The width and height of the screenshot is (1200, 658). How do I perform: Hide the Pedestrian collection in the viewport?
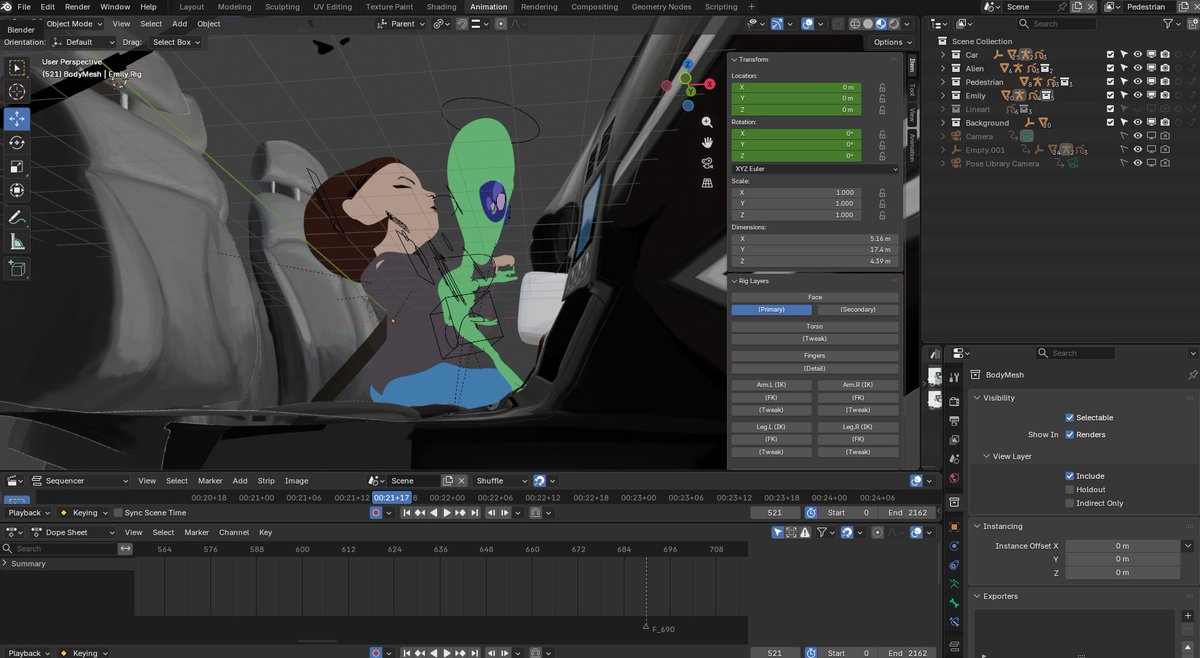[1138, 82]
